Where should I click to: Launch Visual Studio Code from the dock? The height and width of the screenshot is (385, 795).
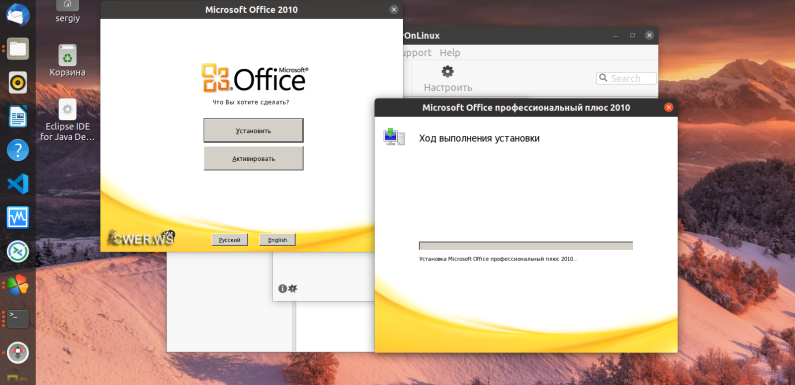click(x=18, y=184)
